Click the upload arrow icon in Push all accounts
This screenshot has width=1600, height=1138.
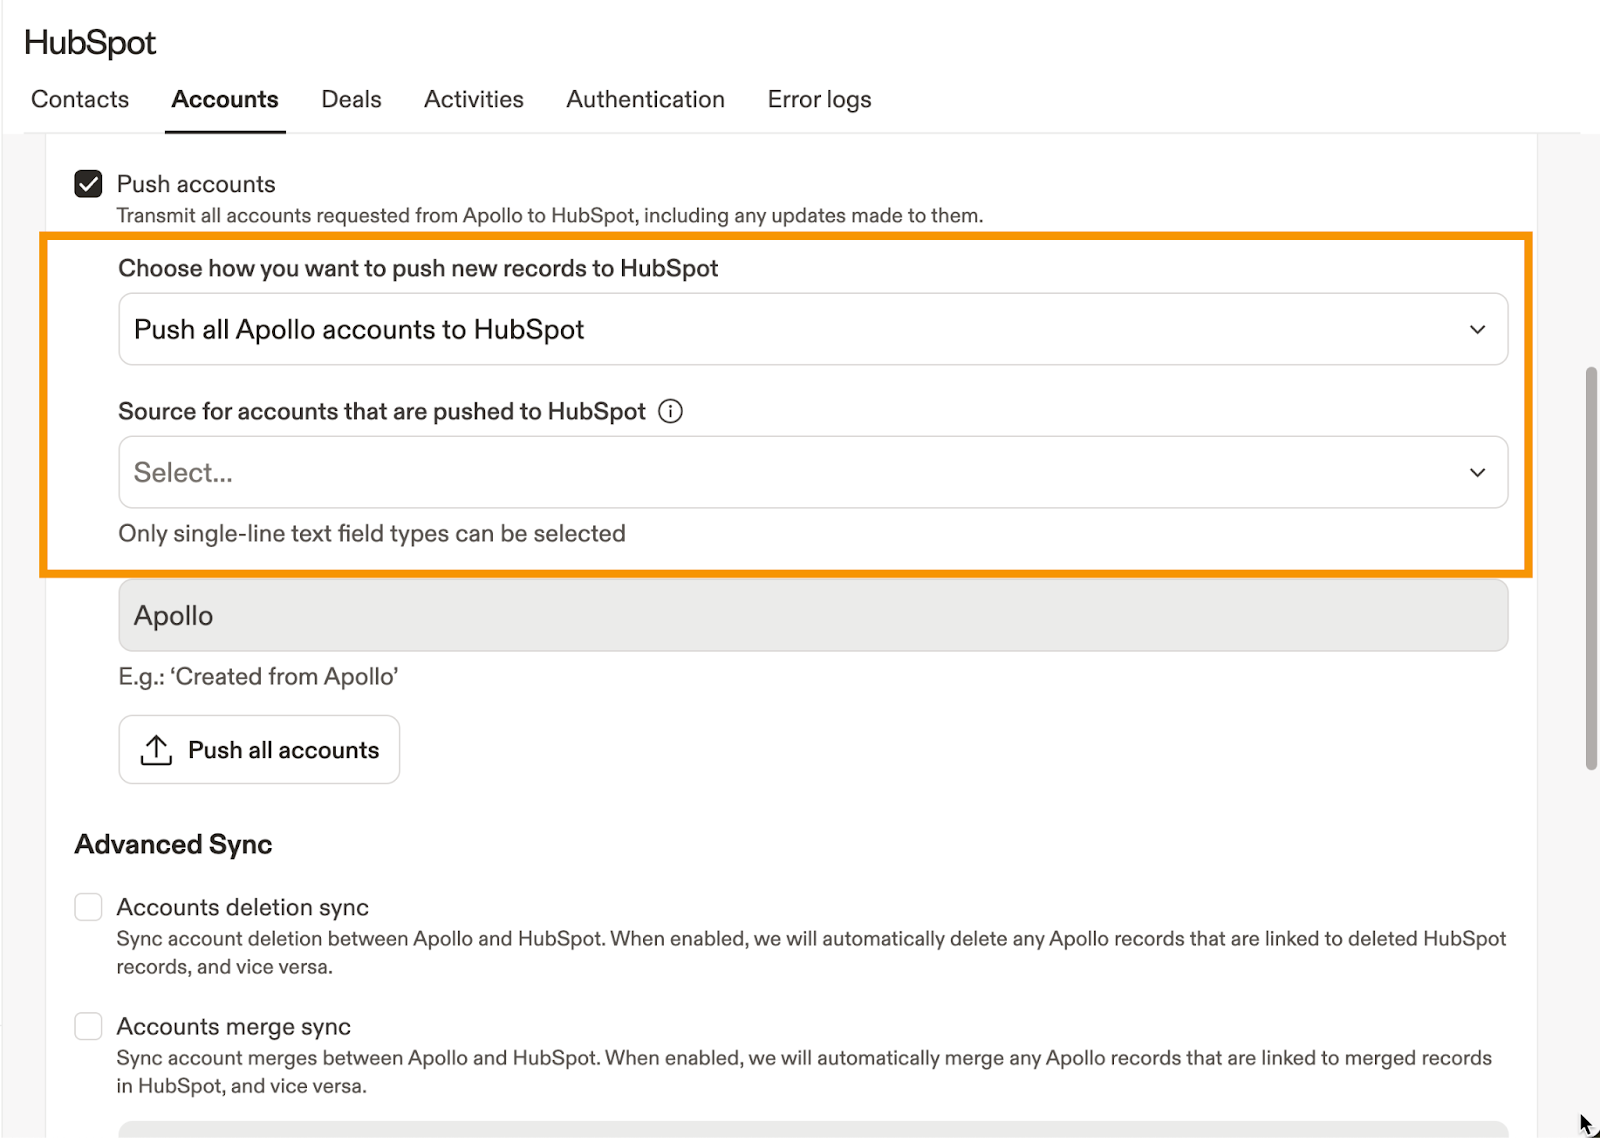coord(156,750)
